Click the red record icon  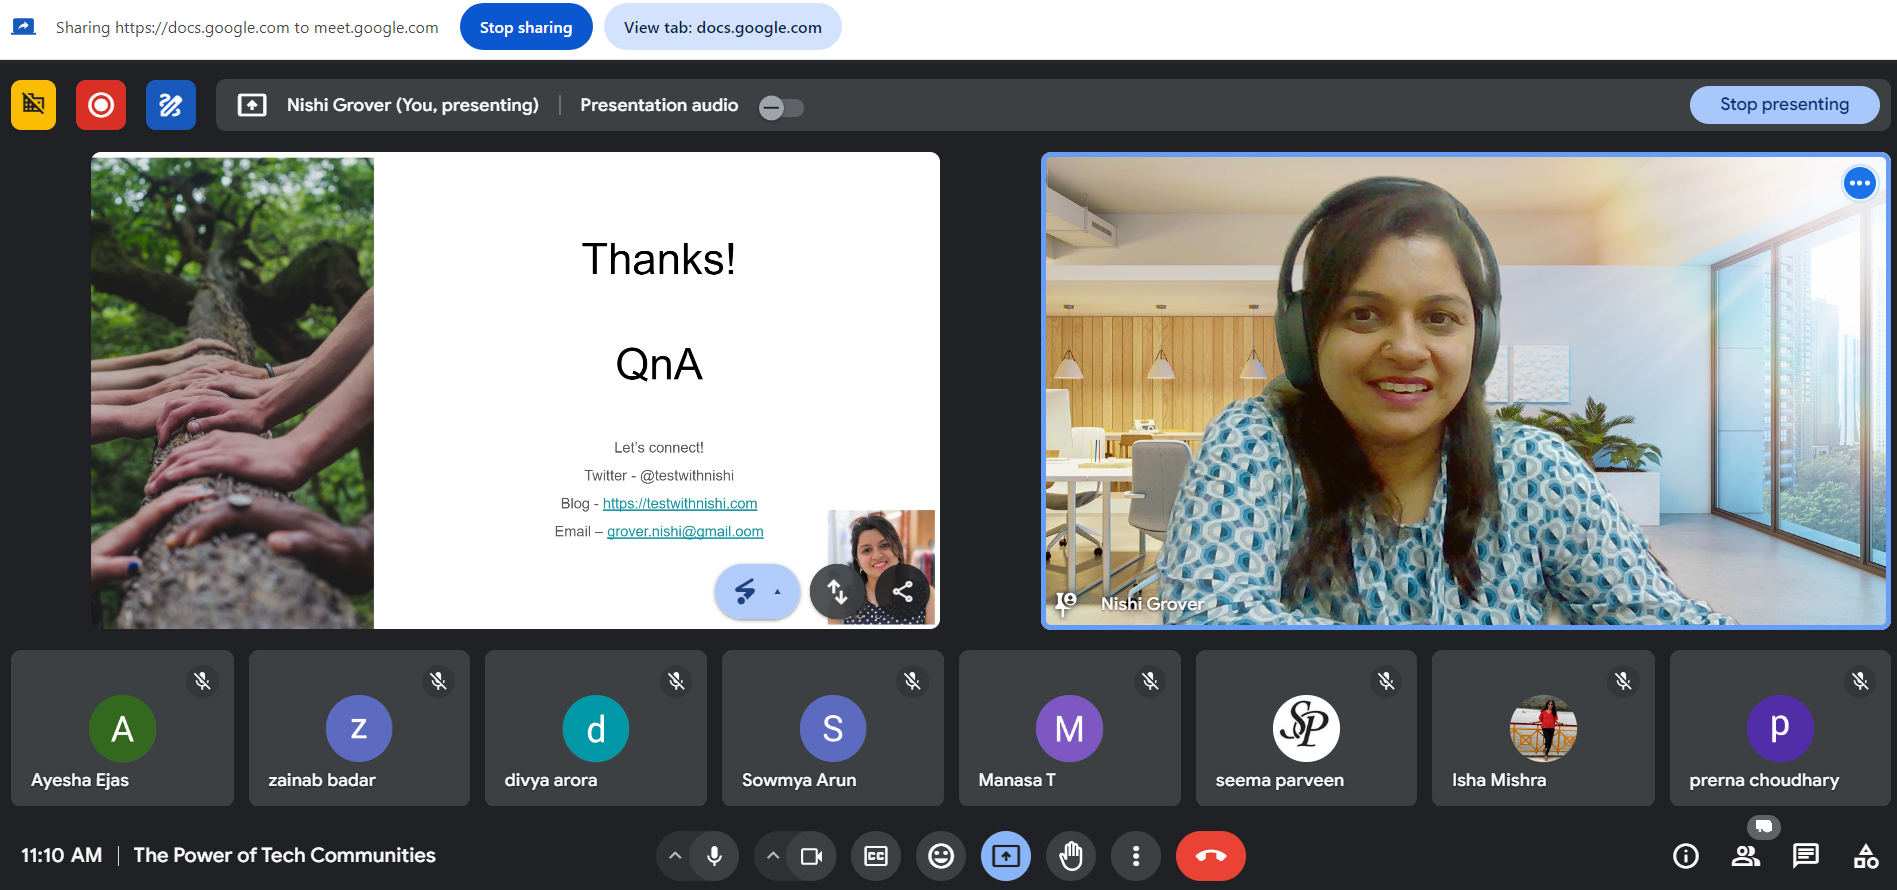point(101,105)
